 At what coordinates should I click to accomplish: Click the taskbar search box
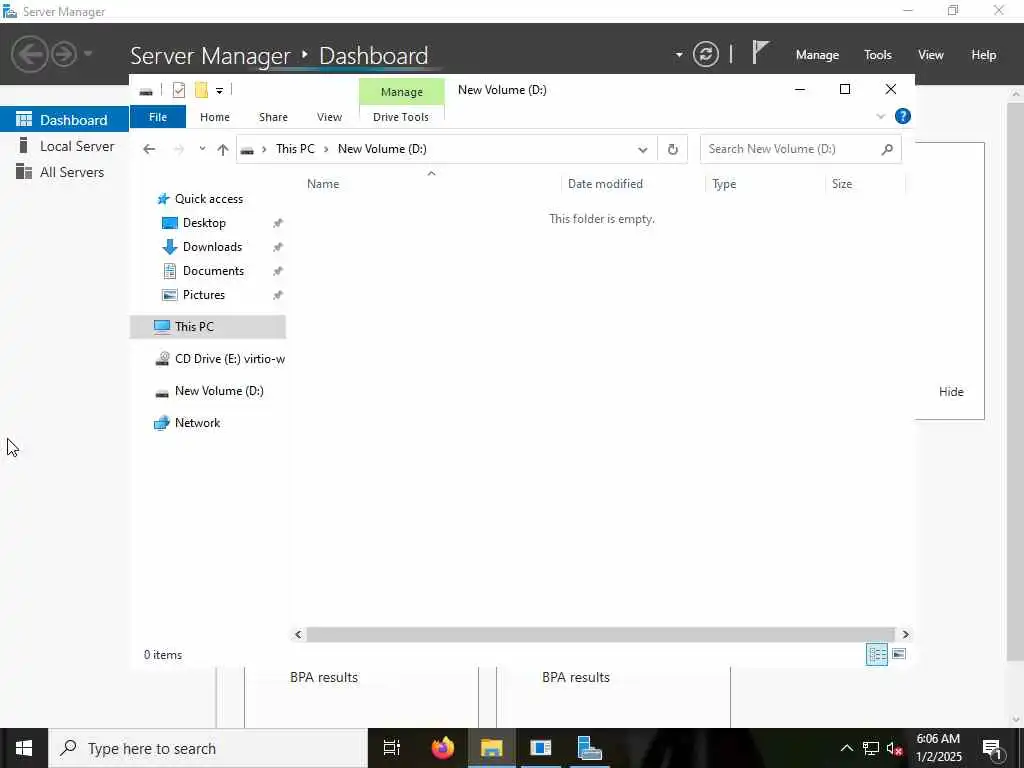[x=208, y=748]
